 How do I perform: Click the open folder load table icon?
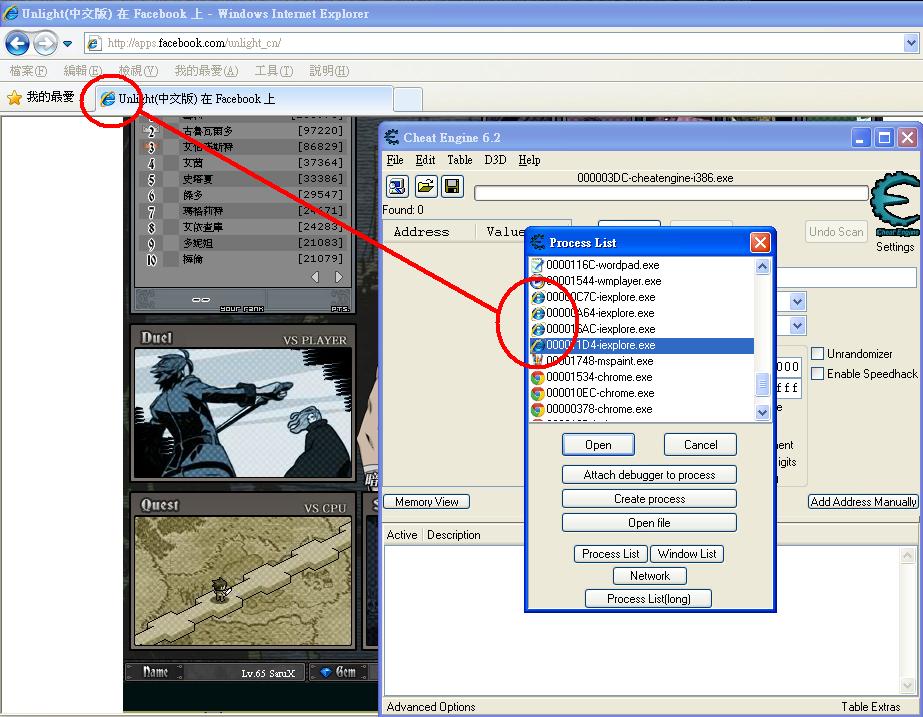tap(425, 187)
